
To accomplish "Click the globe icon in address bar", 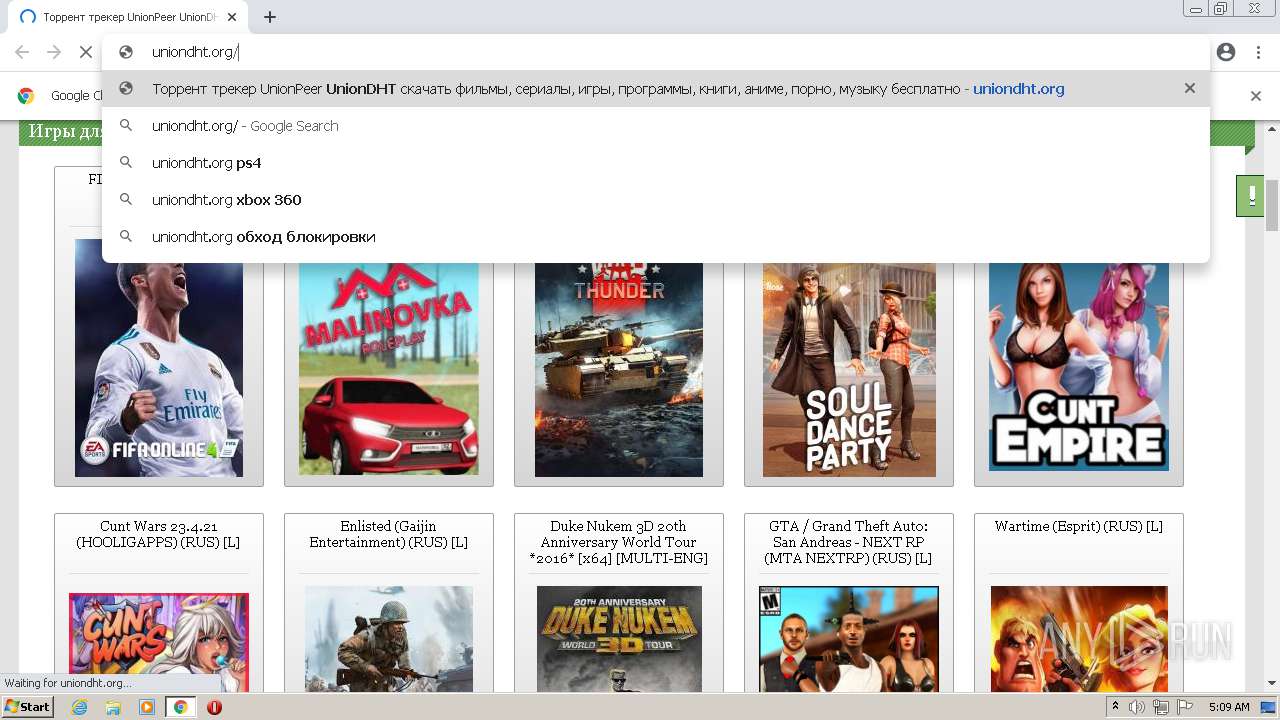I will coord(126,52).
